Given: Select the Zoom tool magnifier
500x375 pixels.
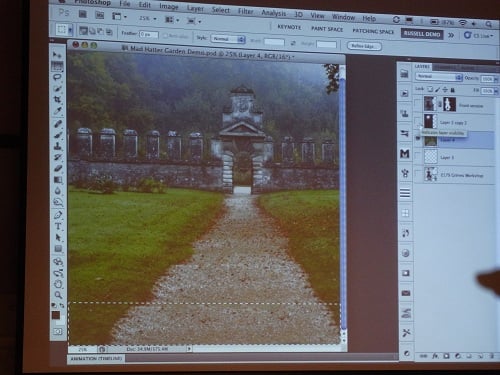Looking at the screenshot, I should [58, 295].
